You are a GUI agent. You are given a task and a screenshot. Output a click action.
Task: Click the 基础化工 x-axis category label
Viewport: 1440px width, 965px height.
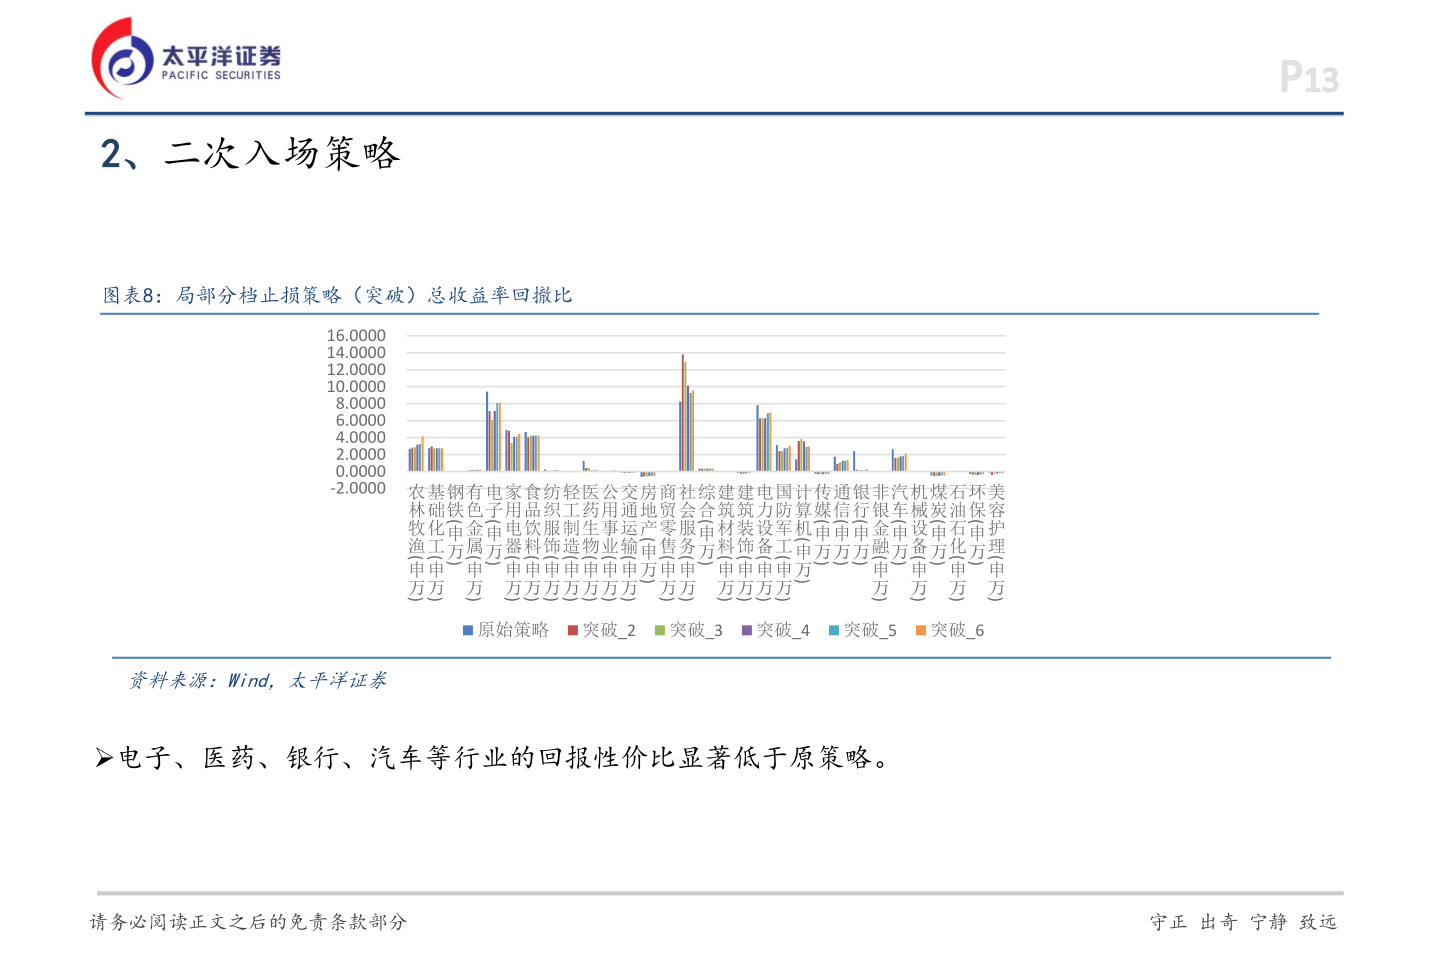pos(436,541)
